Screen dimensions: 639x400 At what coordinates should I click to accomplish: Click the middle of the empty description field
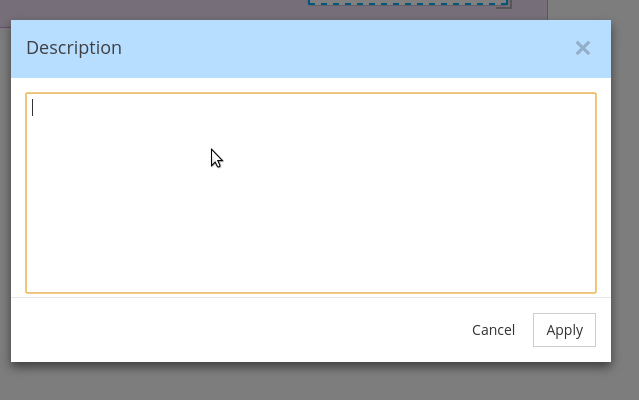(x=311, y=193)
